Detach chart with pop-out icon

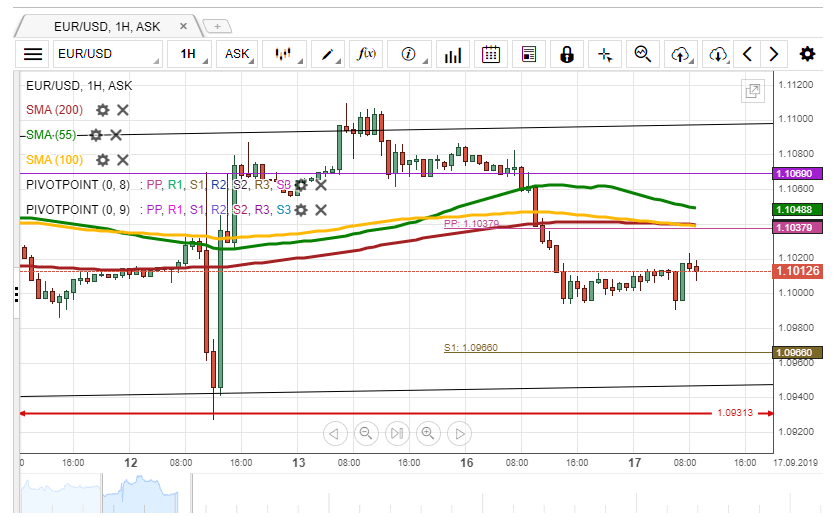(753, 91)
